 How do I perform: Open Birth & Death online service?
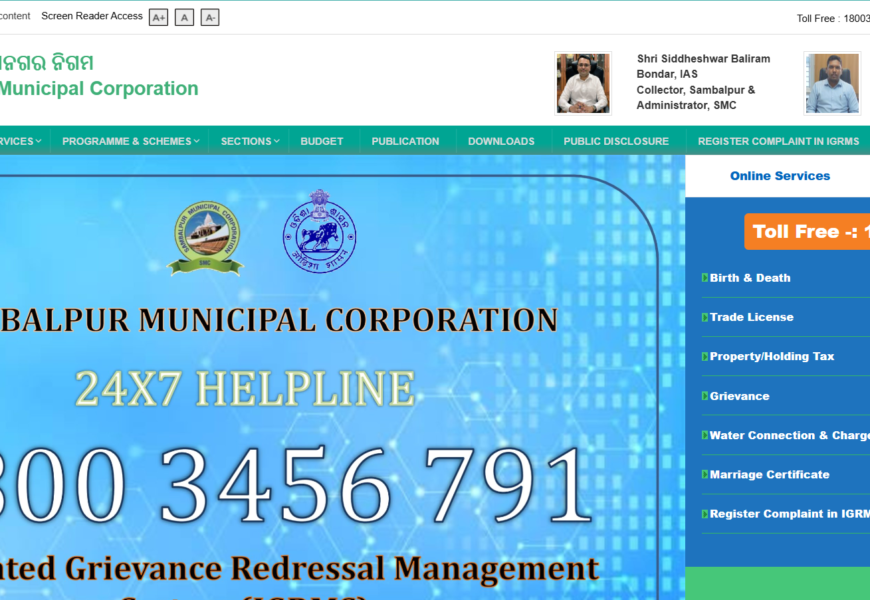750,278
